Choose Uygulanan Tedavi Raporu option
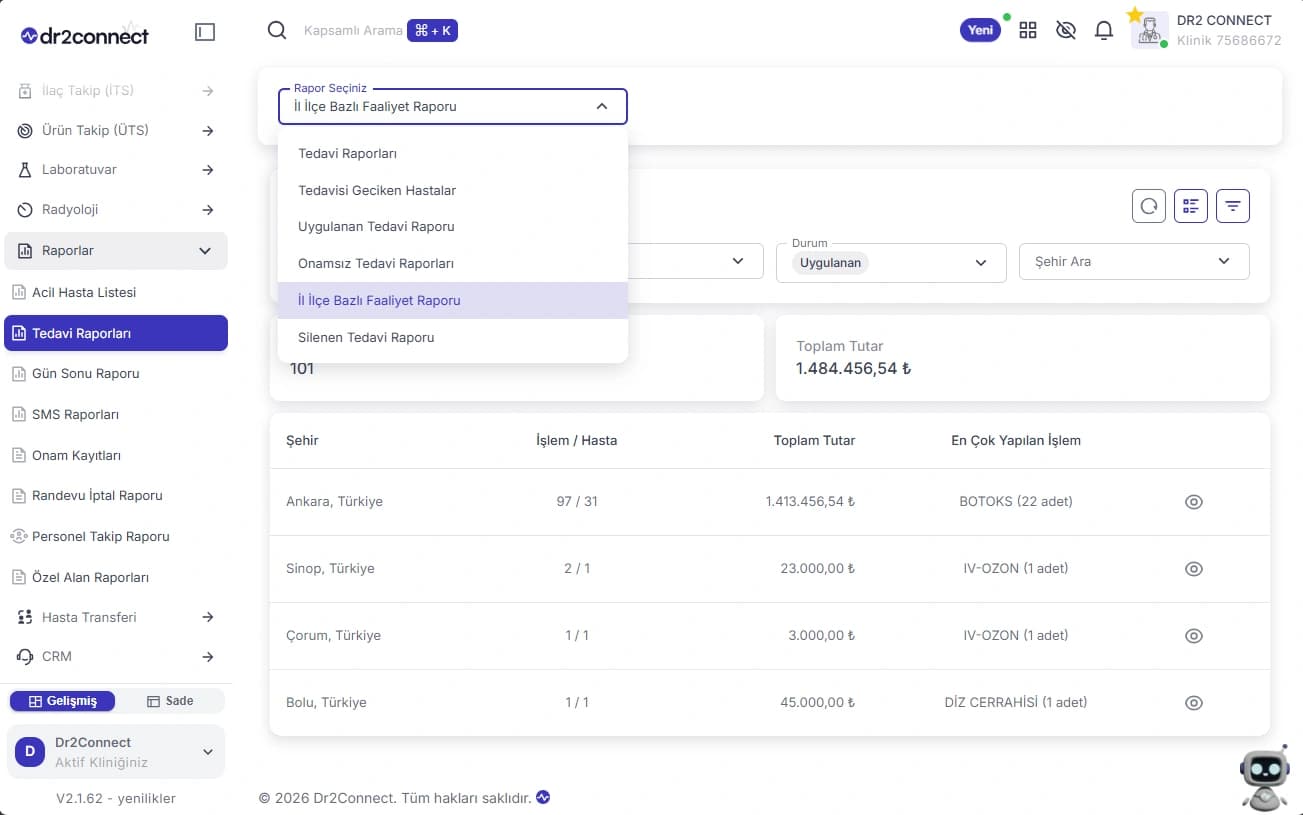The height and width of the screenshot is (815, 1303). [x=453, y=227]
